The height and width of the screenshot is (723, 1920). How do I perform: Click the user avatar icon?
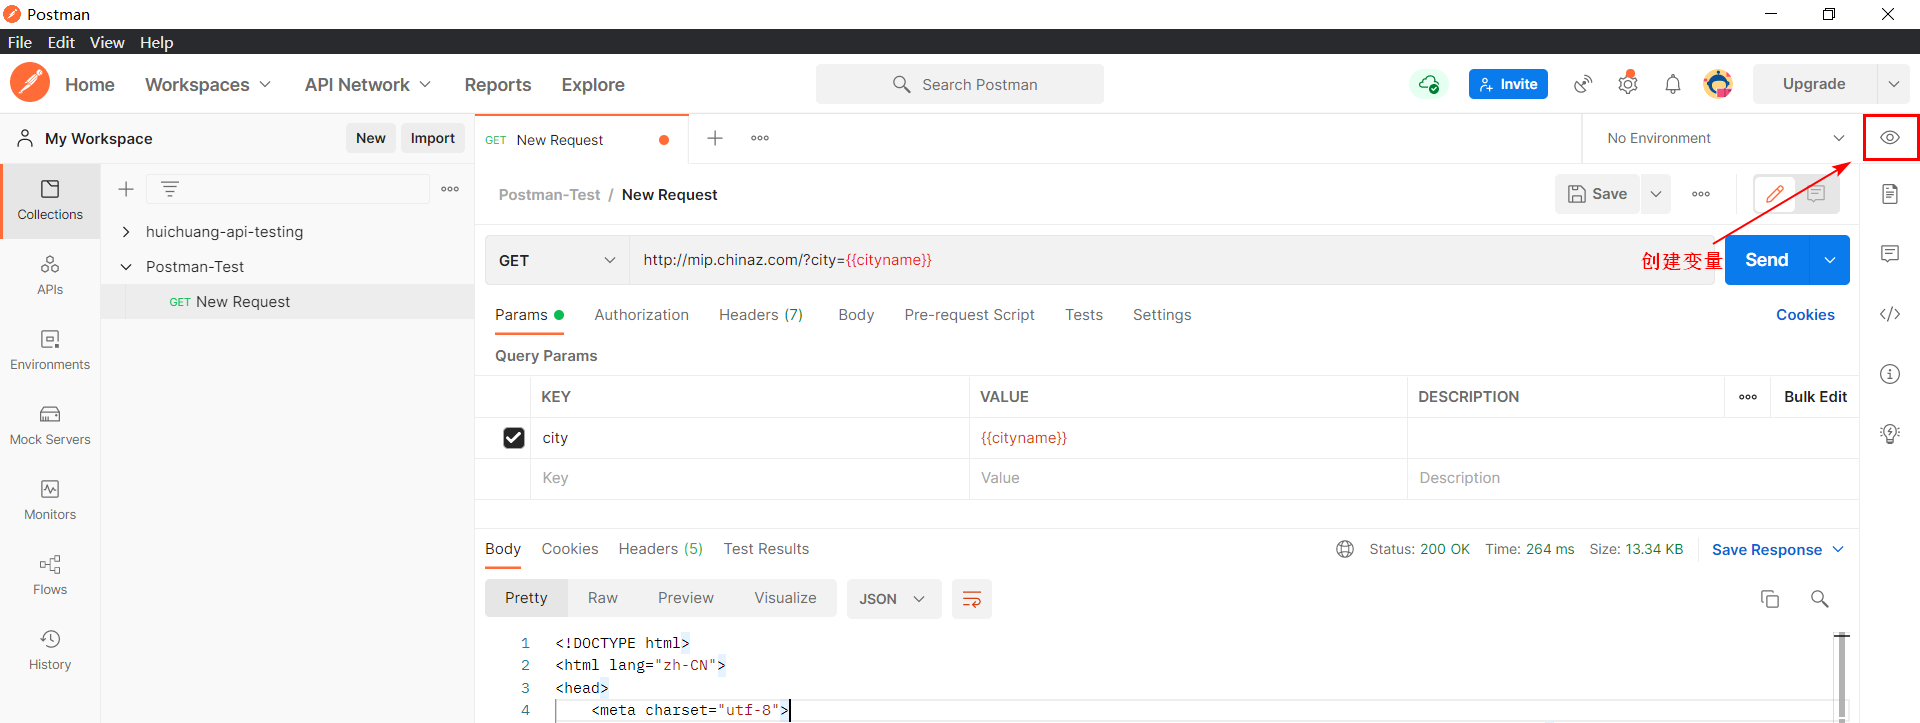pos(1718,84)
